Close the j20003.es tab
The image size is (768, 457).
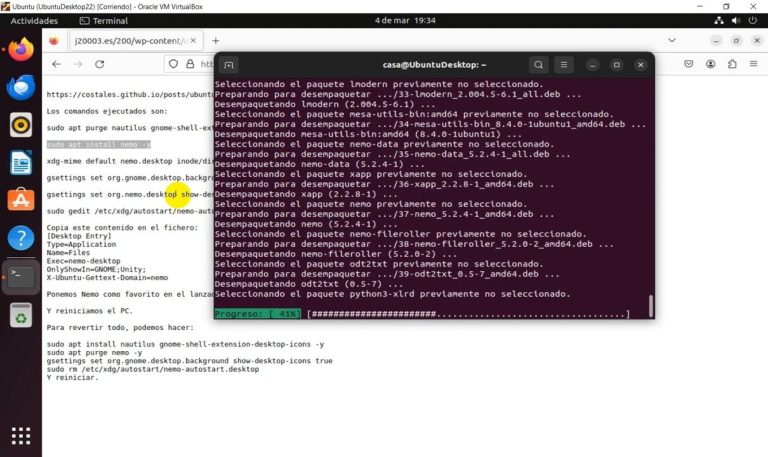(x=193, y=41)
